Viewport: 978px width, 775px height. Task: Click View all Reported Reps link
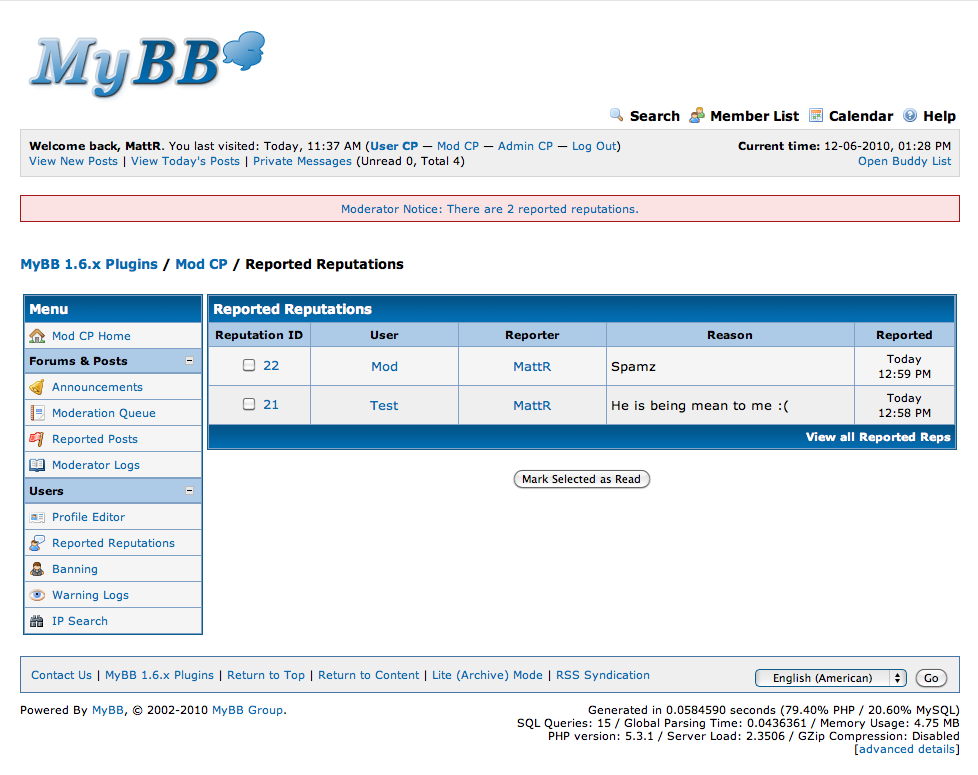[x=878, y=436]
